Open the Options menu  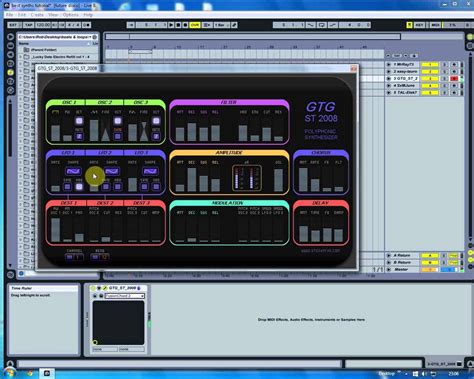[70, 15]
